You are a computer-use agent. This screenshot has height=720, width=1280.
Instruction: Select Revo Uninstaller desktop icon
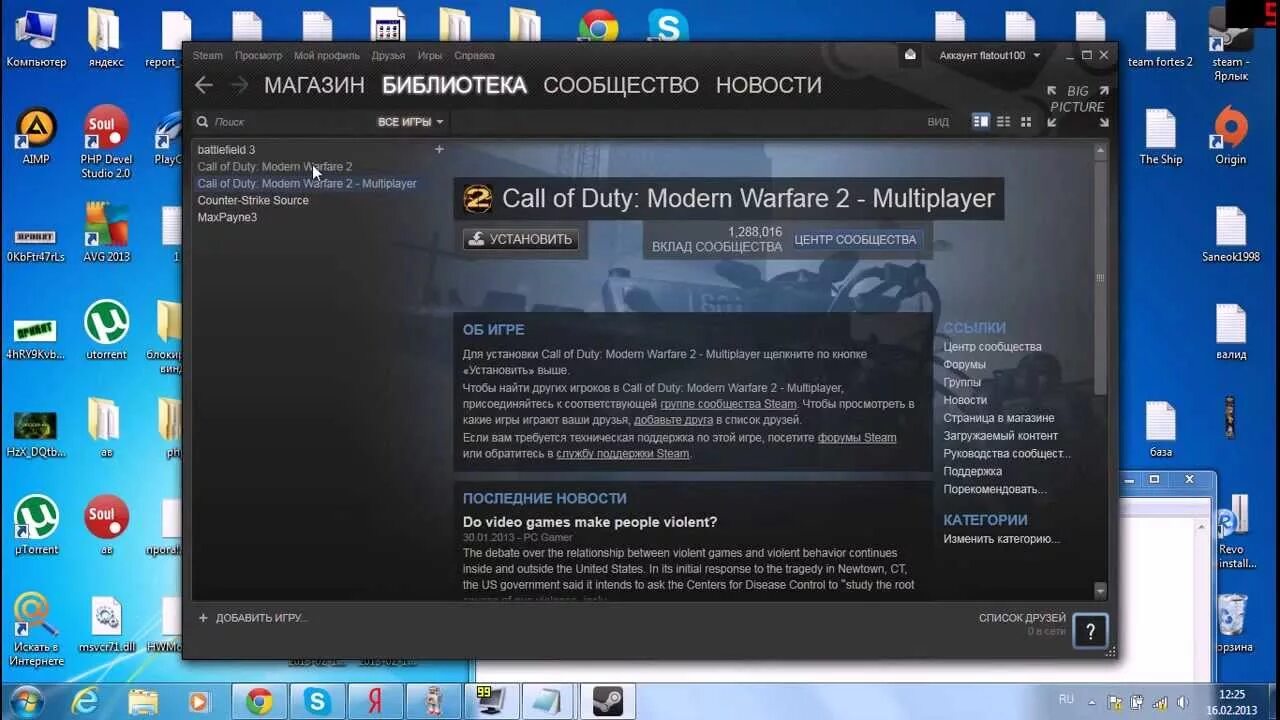(x=1233, y=532)
